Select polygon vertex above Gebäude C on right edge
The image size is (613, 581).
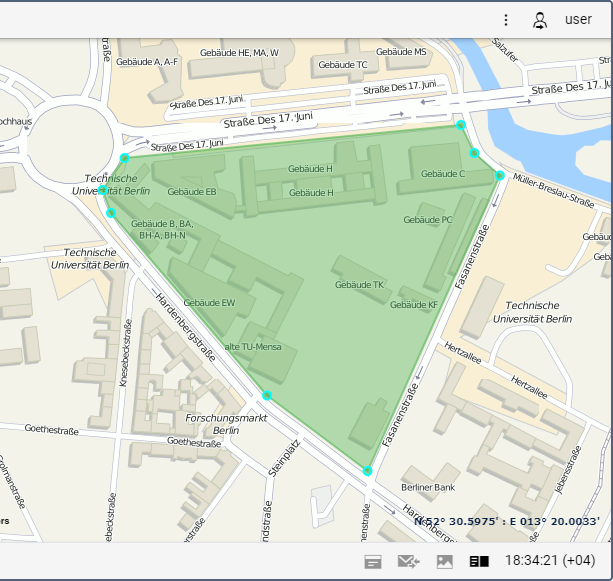(x=474, y=153)
